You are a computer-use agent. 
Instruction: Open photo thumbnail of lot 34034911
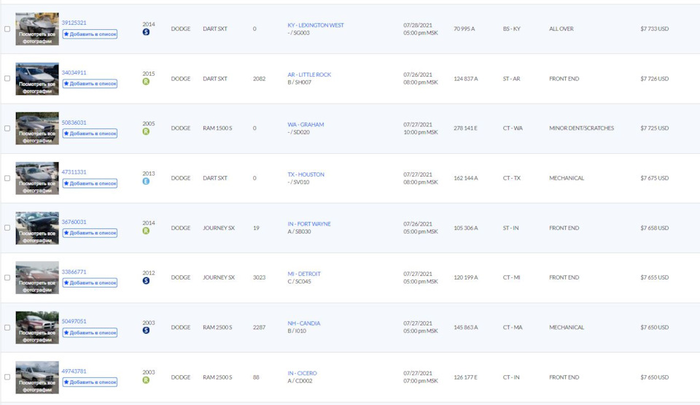pos(36,78)
